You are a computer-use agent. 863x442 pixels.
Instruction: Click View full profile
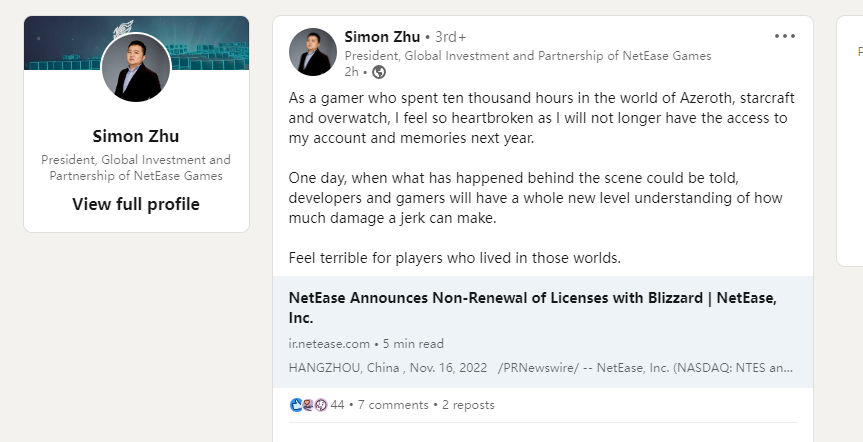tap(136, 204)
